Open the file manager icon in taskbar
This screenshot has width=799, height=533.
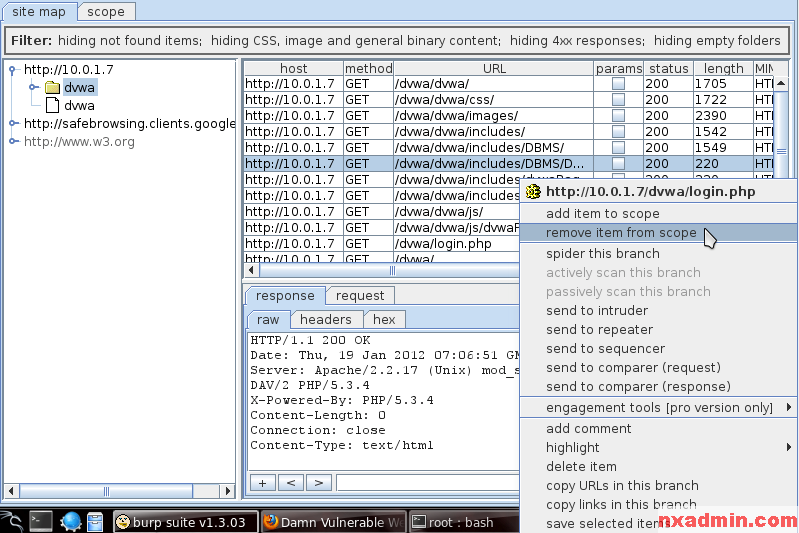pos(95,521)
